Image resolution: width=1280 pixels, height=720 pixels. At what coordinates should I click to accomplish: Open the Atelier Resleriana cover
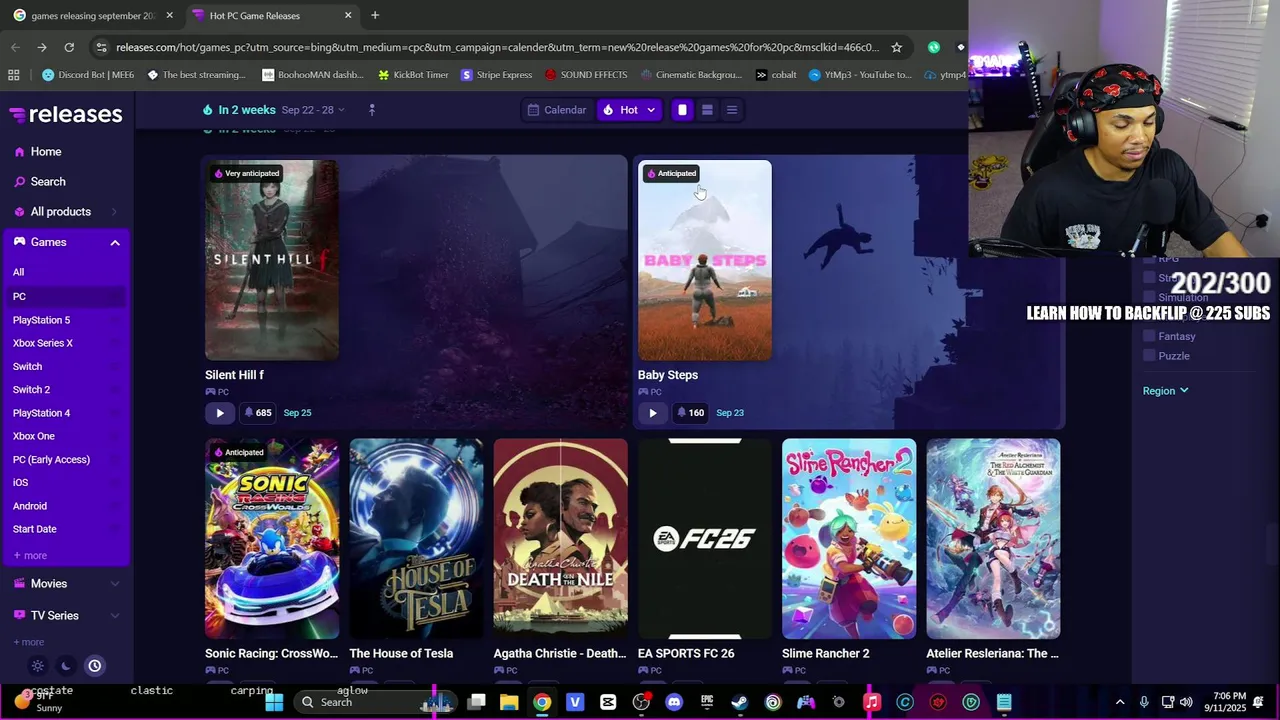click(993, 538)
